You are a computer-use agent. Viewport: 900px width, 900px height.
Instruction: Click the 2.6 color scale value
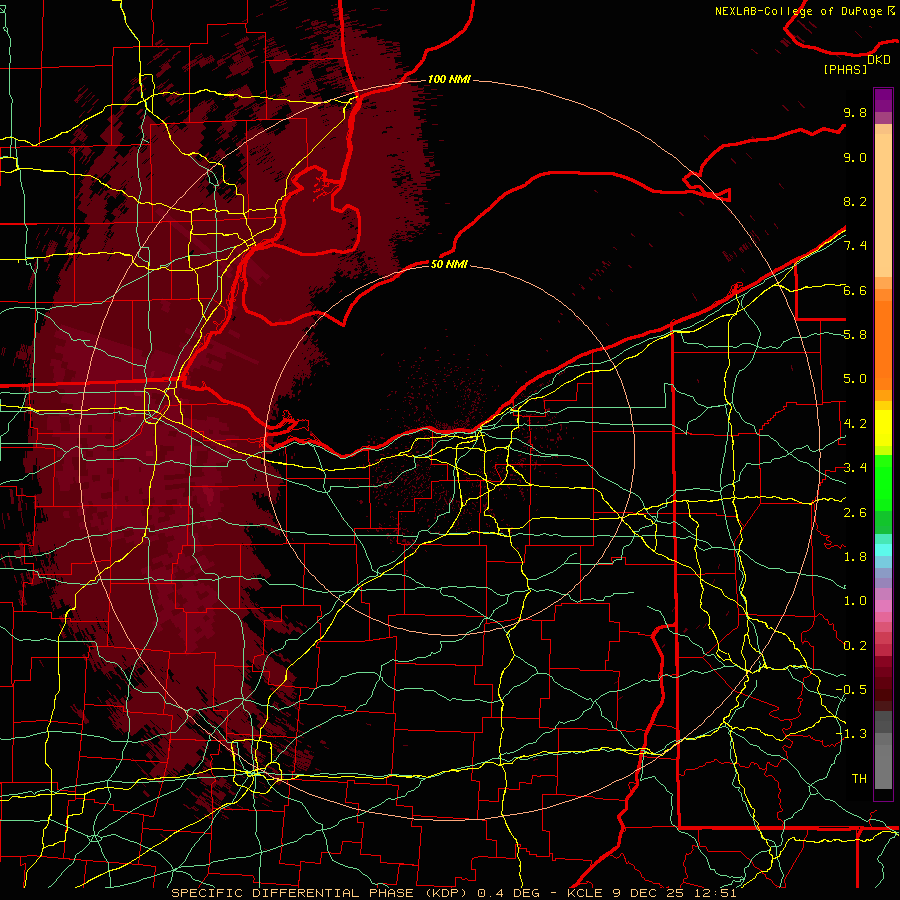tap(855, 512)
